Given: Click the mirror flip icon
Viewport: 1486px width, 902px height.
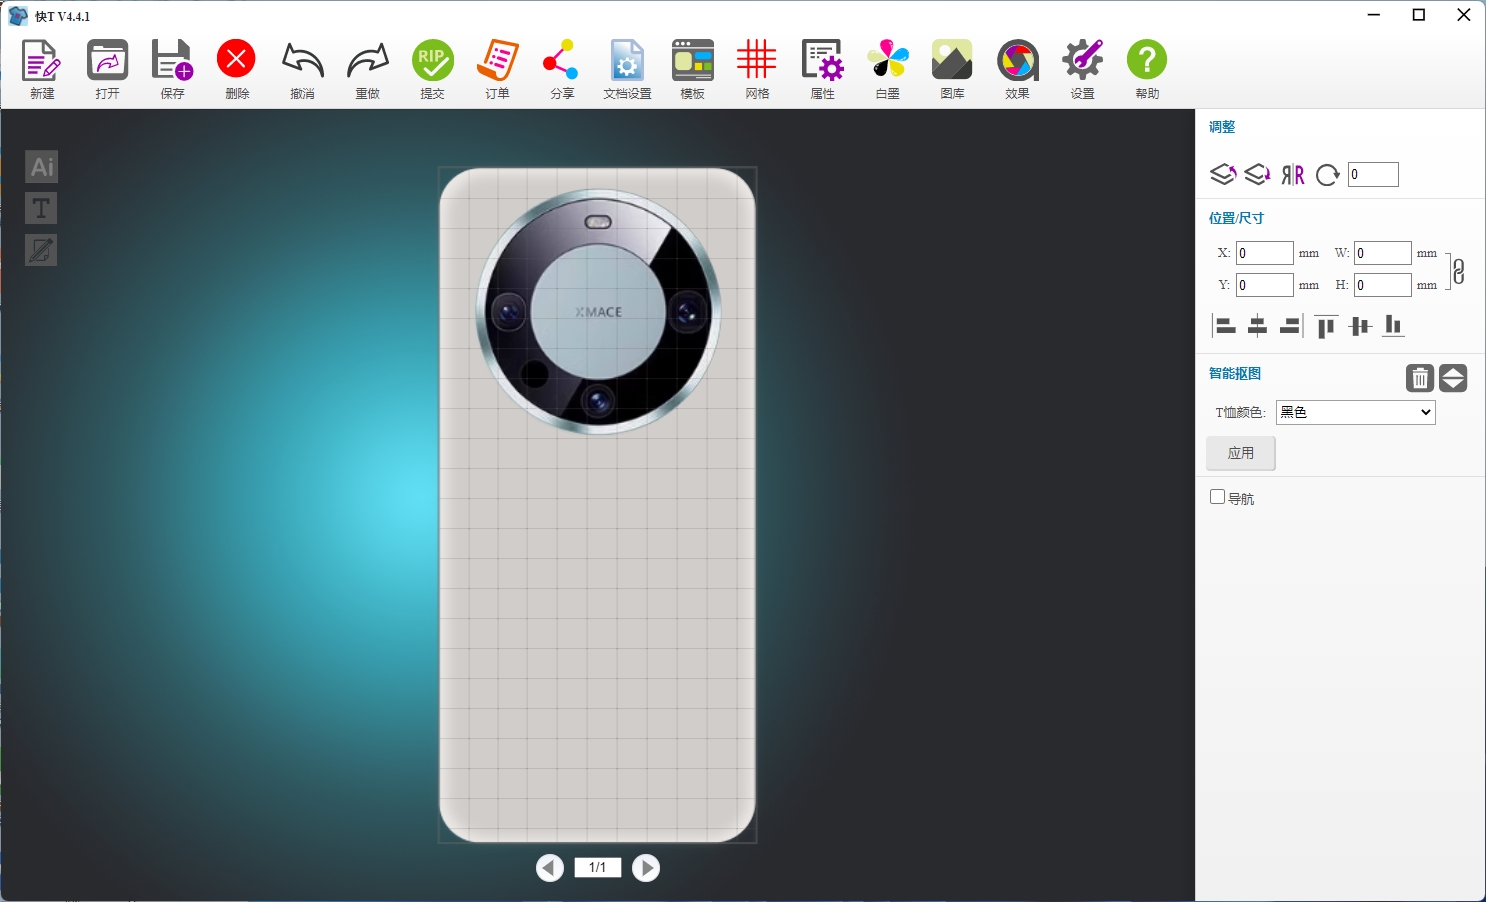Looking at the screenshot, I should [x=1293, y=175].
